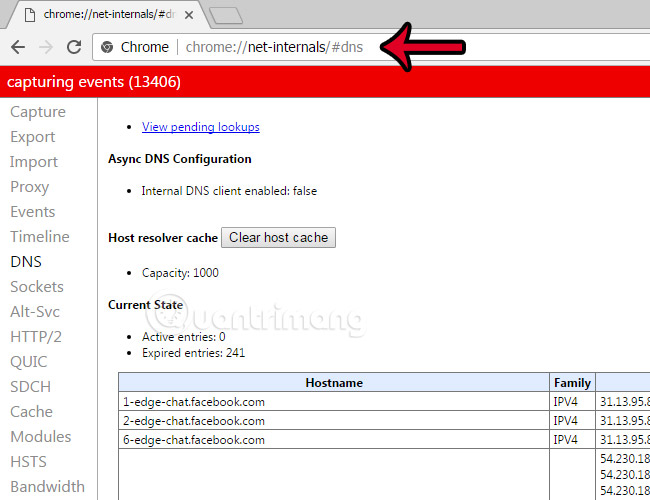Click the Host resolver cache label

[x=162, y=238]
